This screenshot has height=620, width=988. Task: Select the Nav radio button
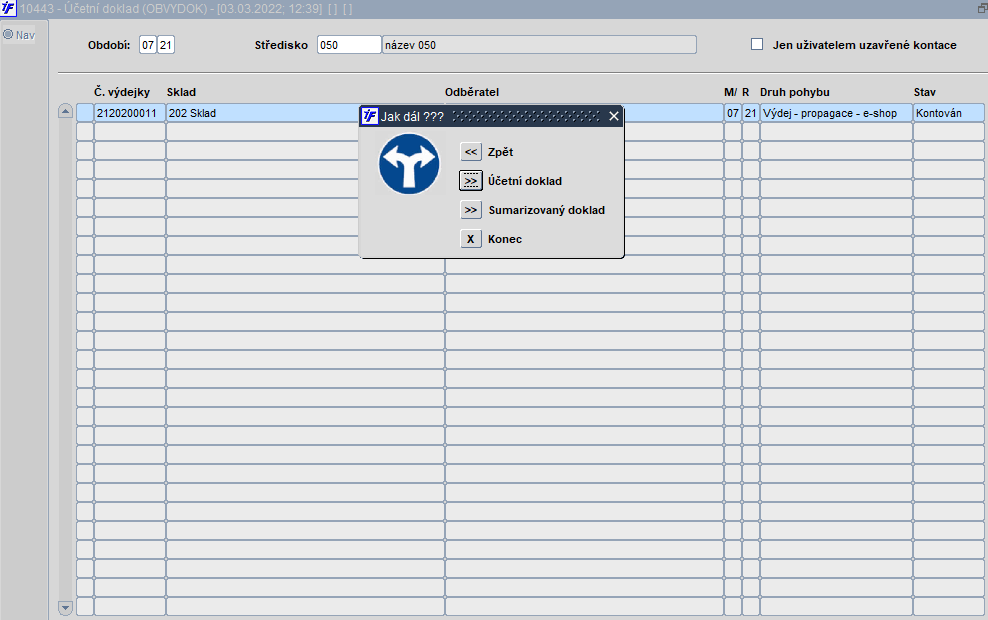pos(8,35)
